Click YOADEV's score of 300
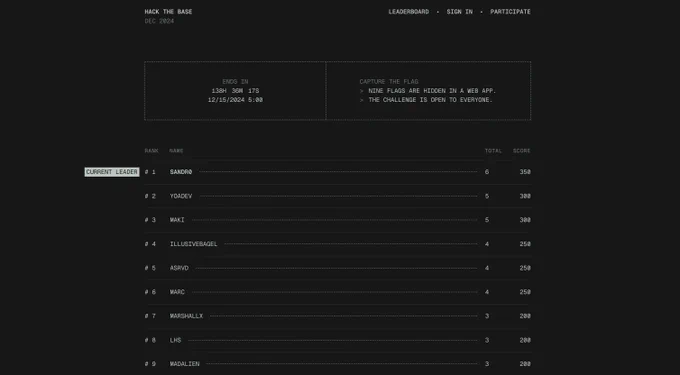 tap(525, 196)
